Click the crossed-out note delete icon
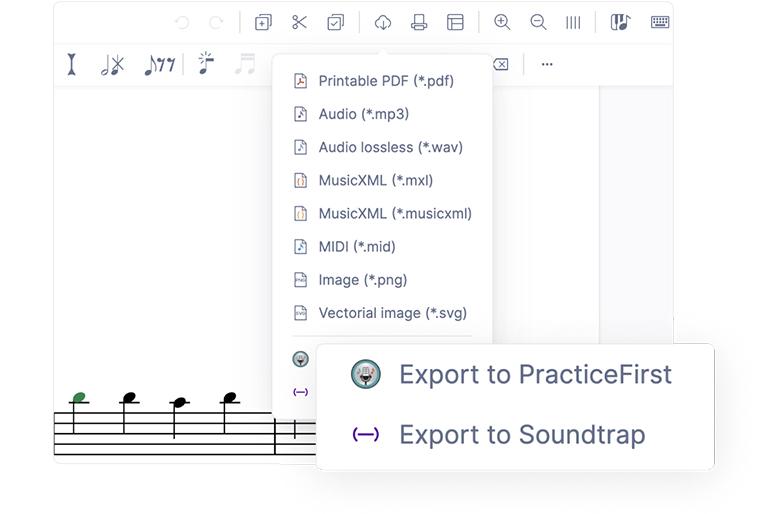This screenshot has height=514, width=768. [113, 64]
